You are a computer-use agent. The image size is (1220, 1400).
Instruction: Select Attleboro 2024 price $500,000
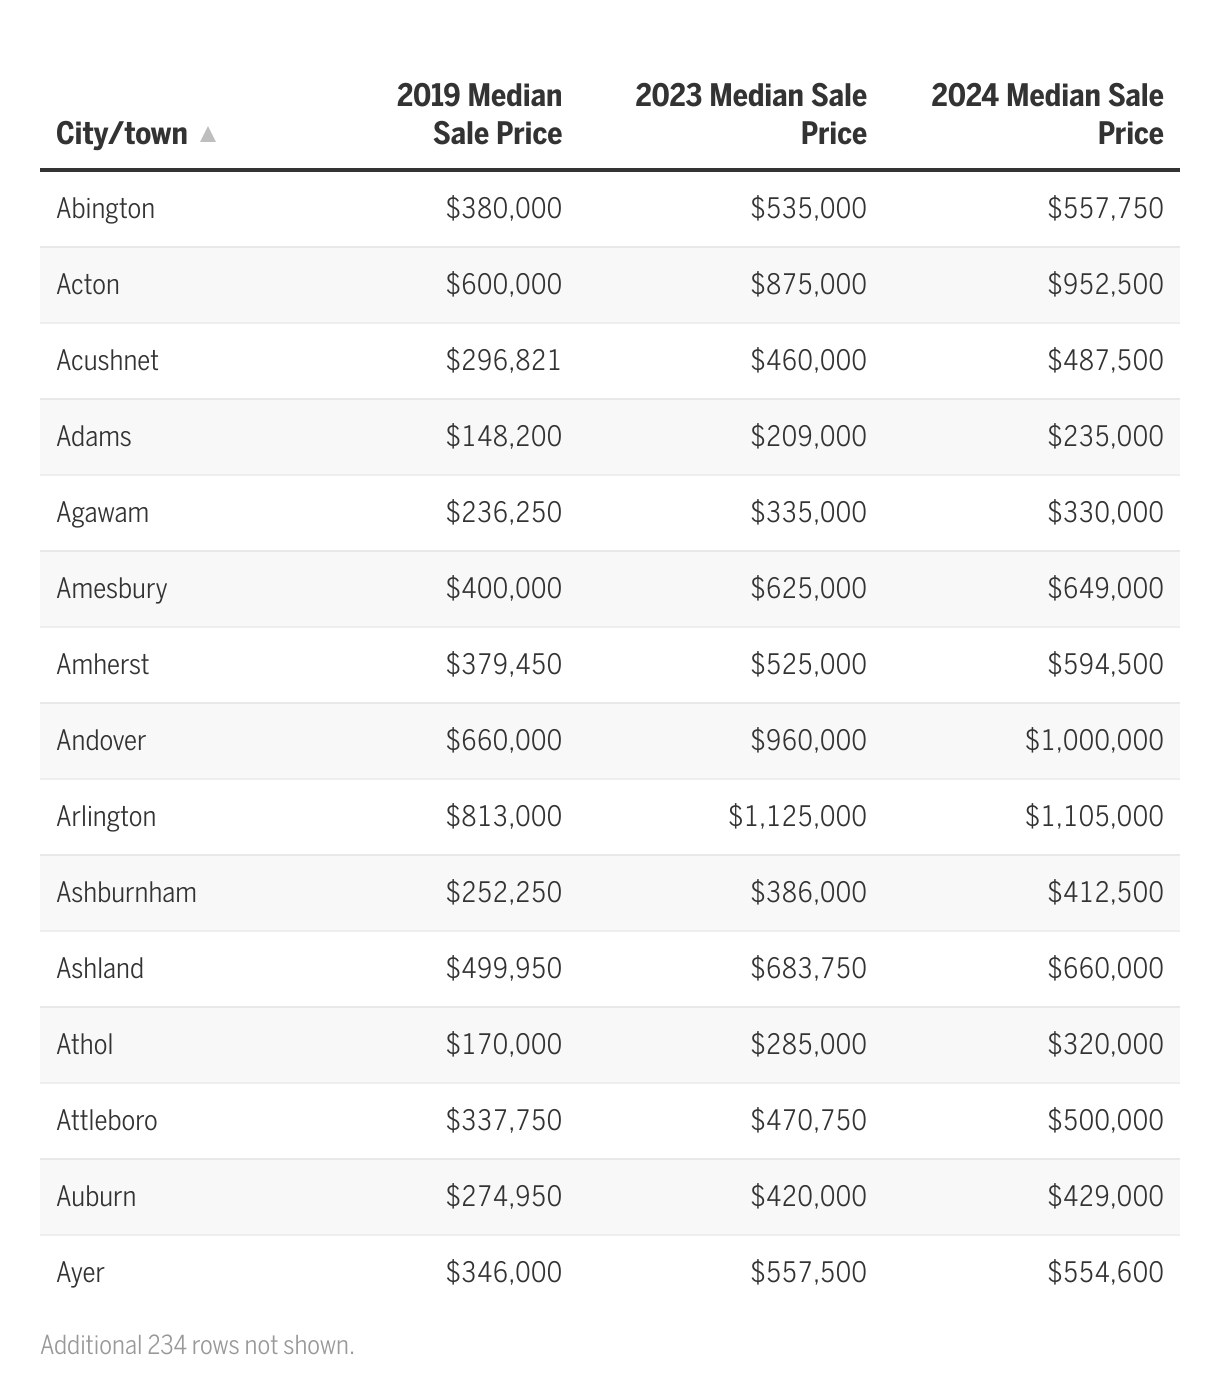click(x=1105, y=1120)
